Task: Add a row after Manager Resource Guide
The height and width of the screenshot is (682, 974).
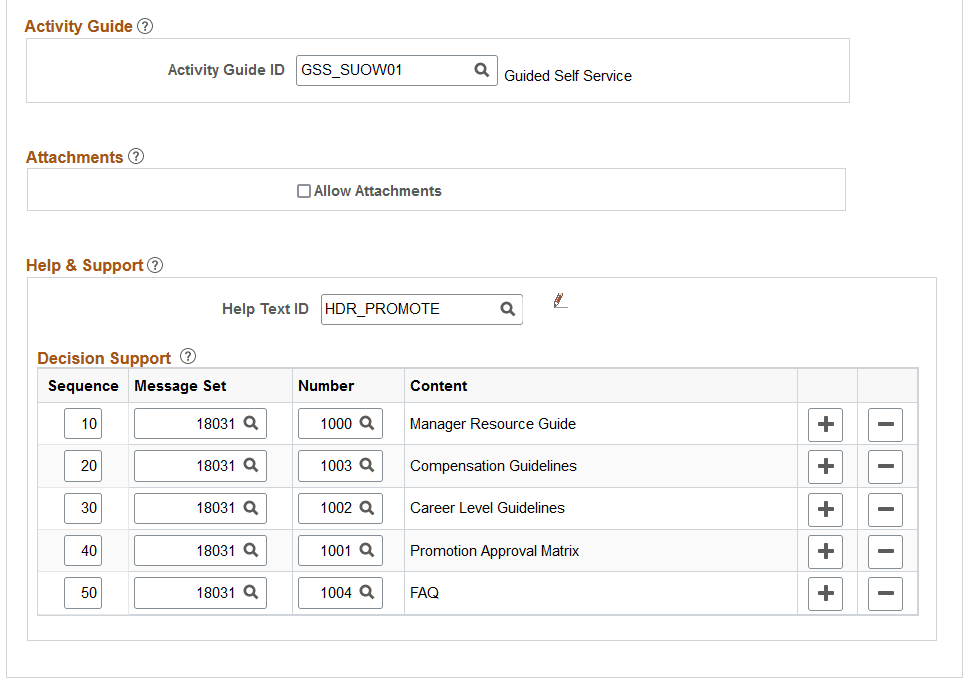Action: click(825, 424)
